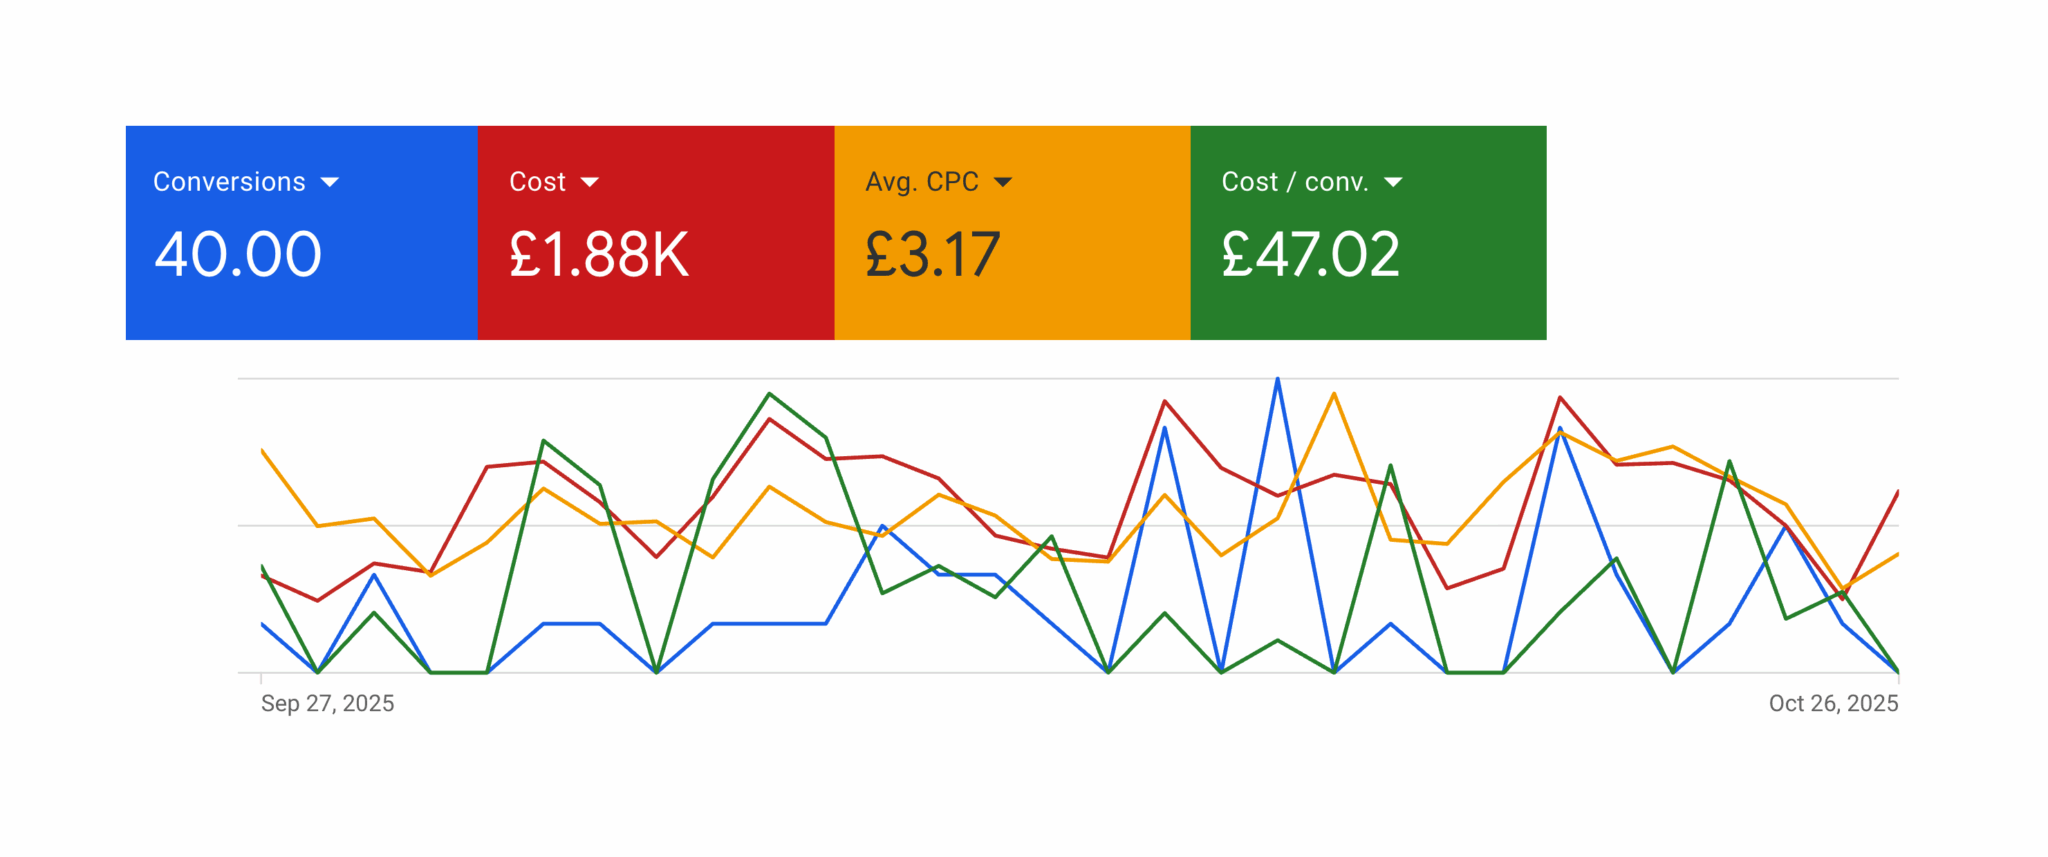Image resolution: width=2048 pixels, height=857 pixels.
Task: Expand the Cost / conv. dropdown arrow
Action: [x=1393, y=182]
